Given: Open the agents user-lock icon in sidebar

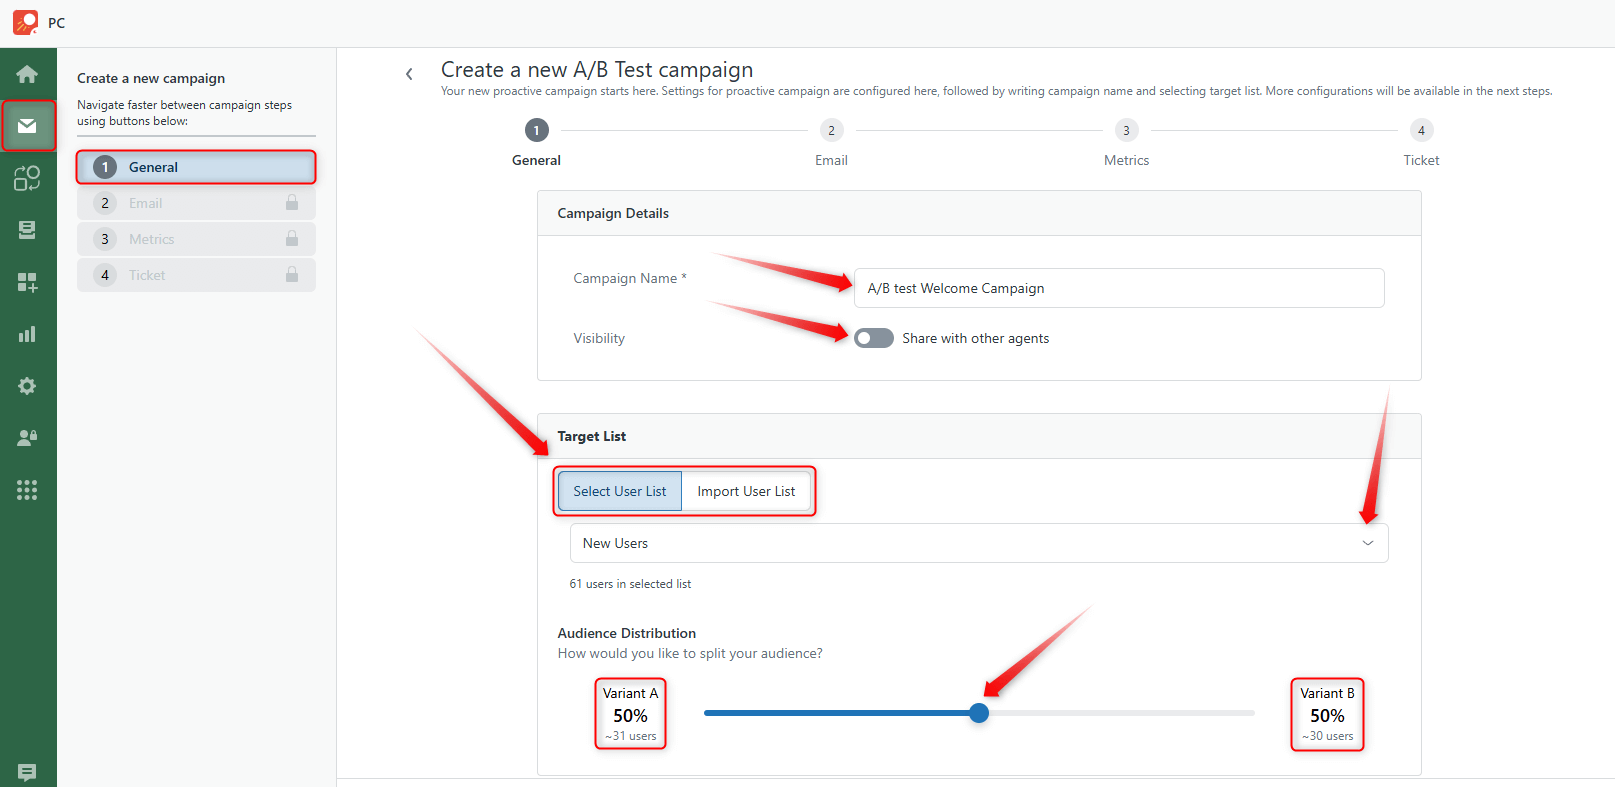Looking at the screenshot, I should 27,438.
